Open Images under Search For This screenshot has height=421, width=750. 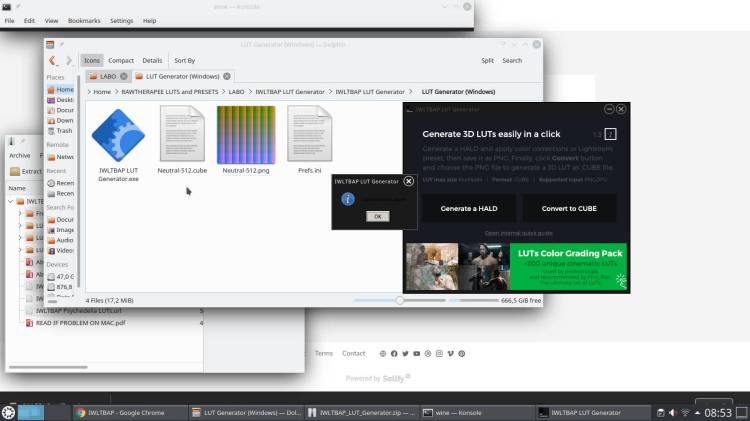tap(60, 230)
